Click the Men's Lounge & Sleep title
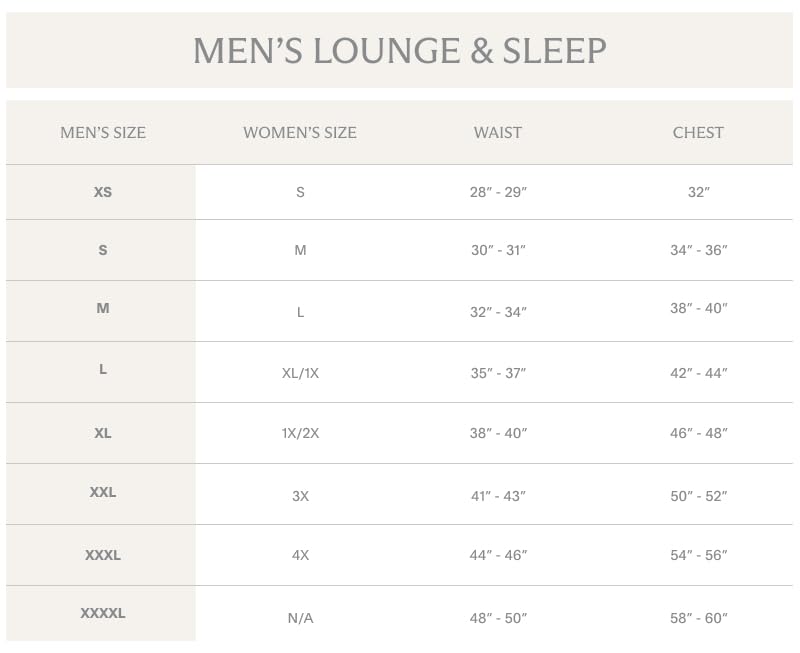The width and height of the screenshot is (800, 653). pos(400,50)
